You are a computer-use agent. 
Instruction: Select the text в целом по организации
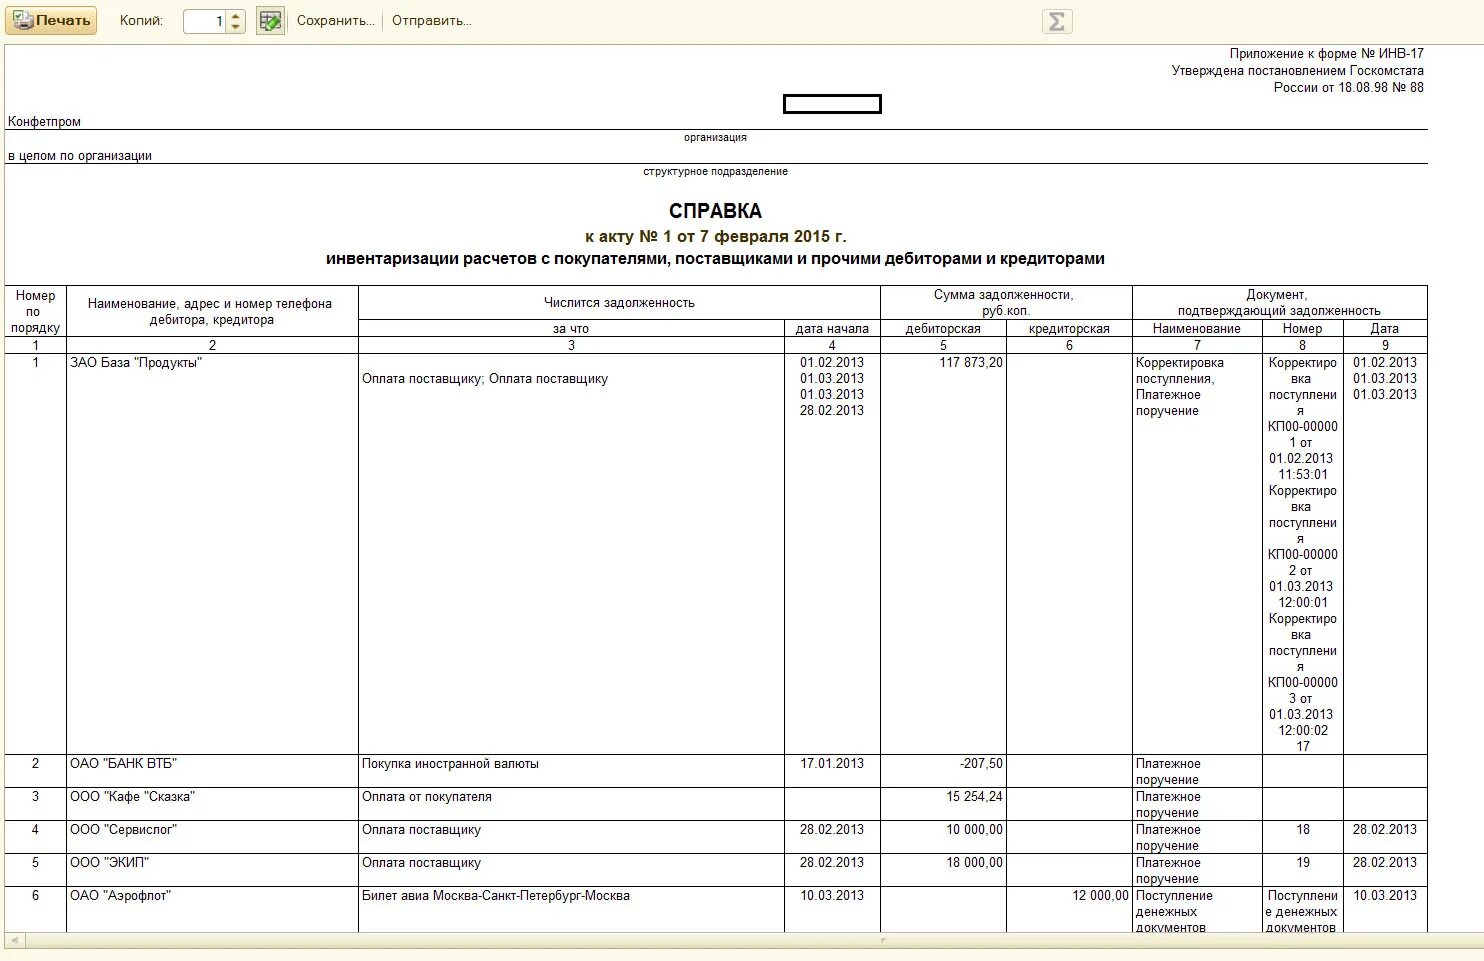click(x=80, y=156)
